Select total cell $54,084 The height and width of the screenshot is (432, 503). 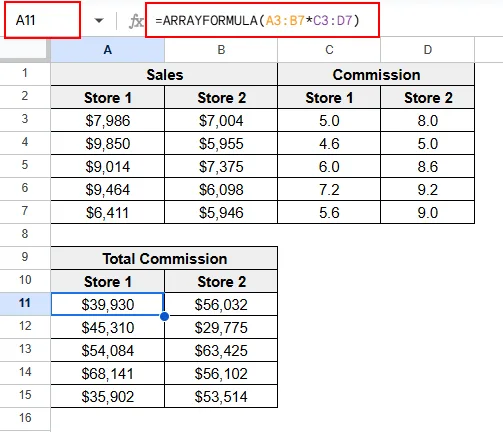(108, 350)
